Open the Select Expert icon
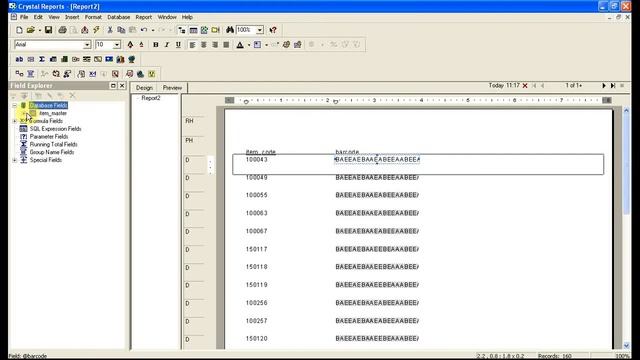This screenshot has width=640, height=360. (x=67, y=74)
